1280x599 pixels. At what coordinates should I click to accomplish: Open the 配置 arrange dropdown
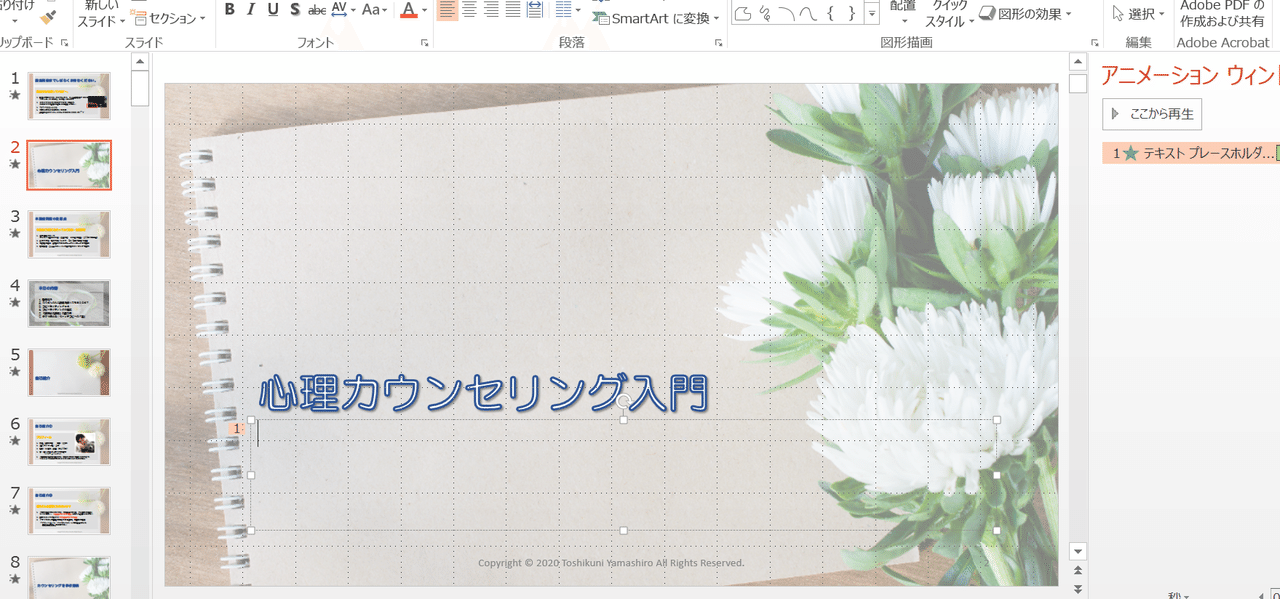point(903,12)
